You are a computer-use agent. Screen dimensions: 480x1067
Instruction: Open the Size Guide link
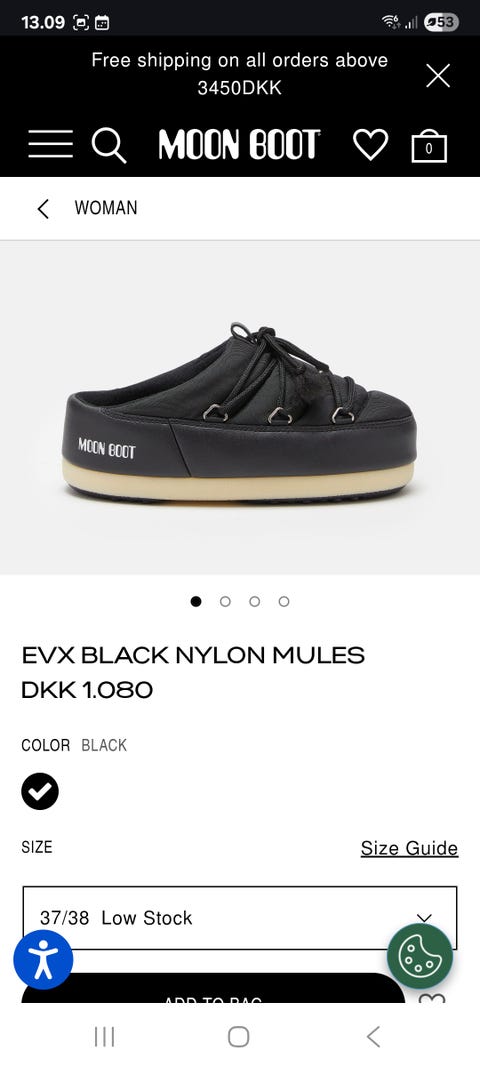409,848
